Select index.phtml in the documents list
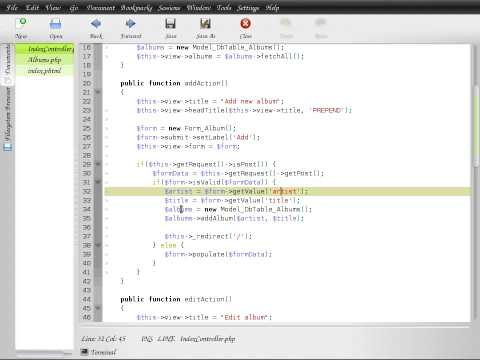The width and height of the screenshot is (480, 360). [44, 71]
